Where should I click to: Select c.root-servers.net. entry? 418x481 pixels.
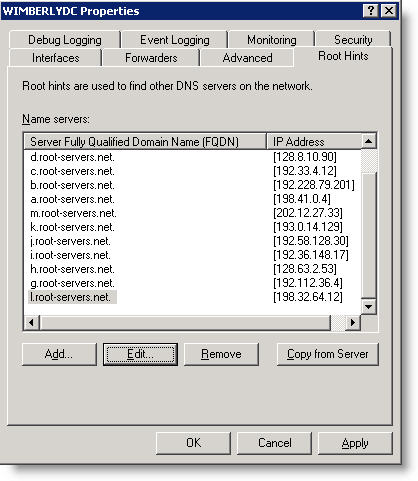[72, 171]
